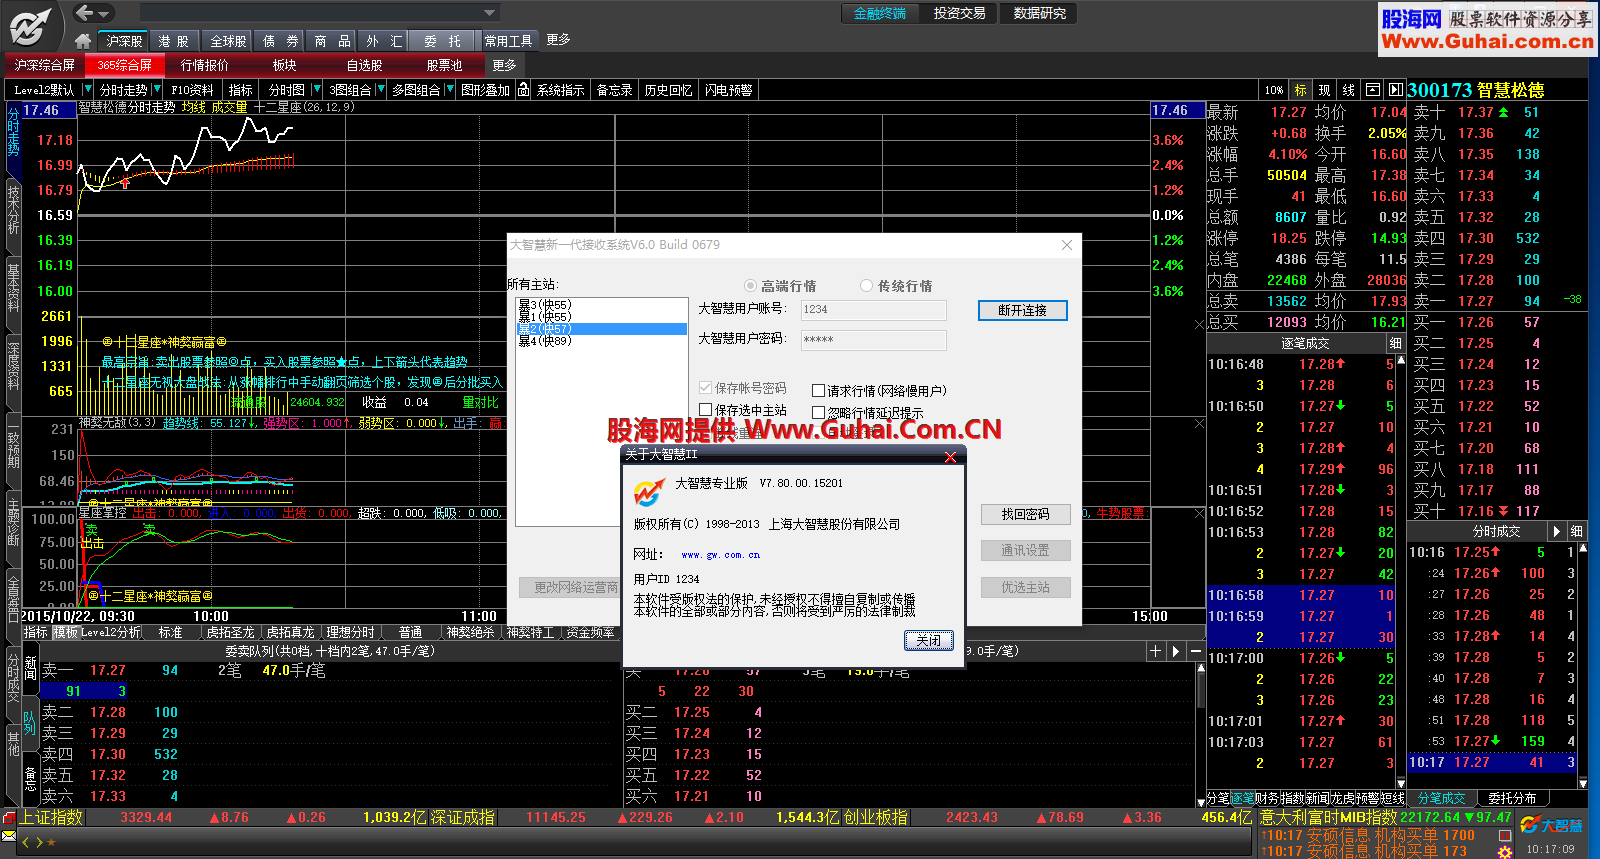Click the 优选主站 button
The width and height of the screenshot is (1600, 859).
[x=1025, y=587]
